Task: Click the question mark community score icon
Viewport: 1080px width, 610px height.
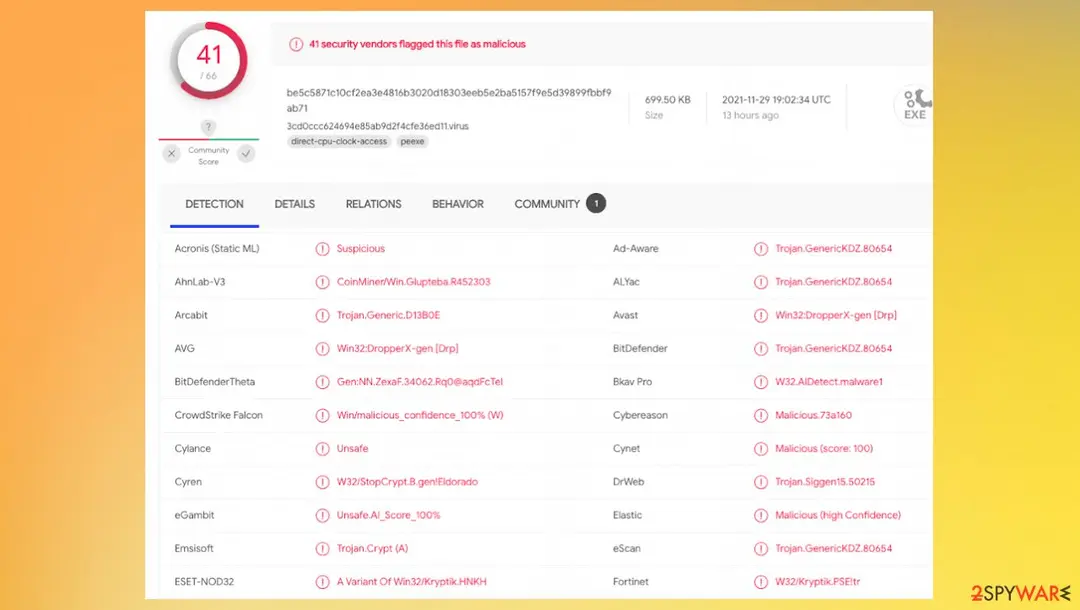Action: pyautogui.click(x=208, y=127)
